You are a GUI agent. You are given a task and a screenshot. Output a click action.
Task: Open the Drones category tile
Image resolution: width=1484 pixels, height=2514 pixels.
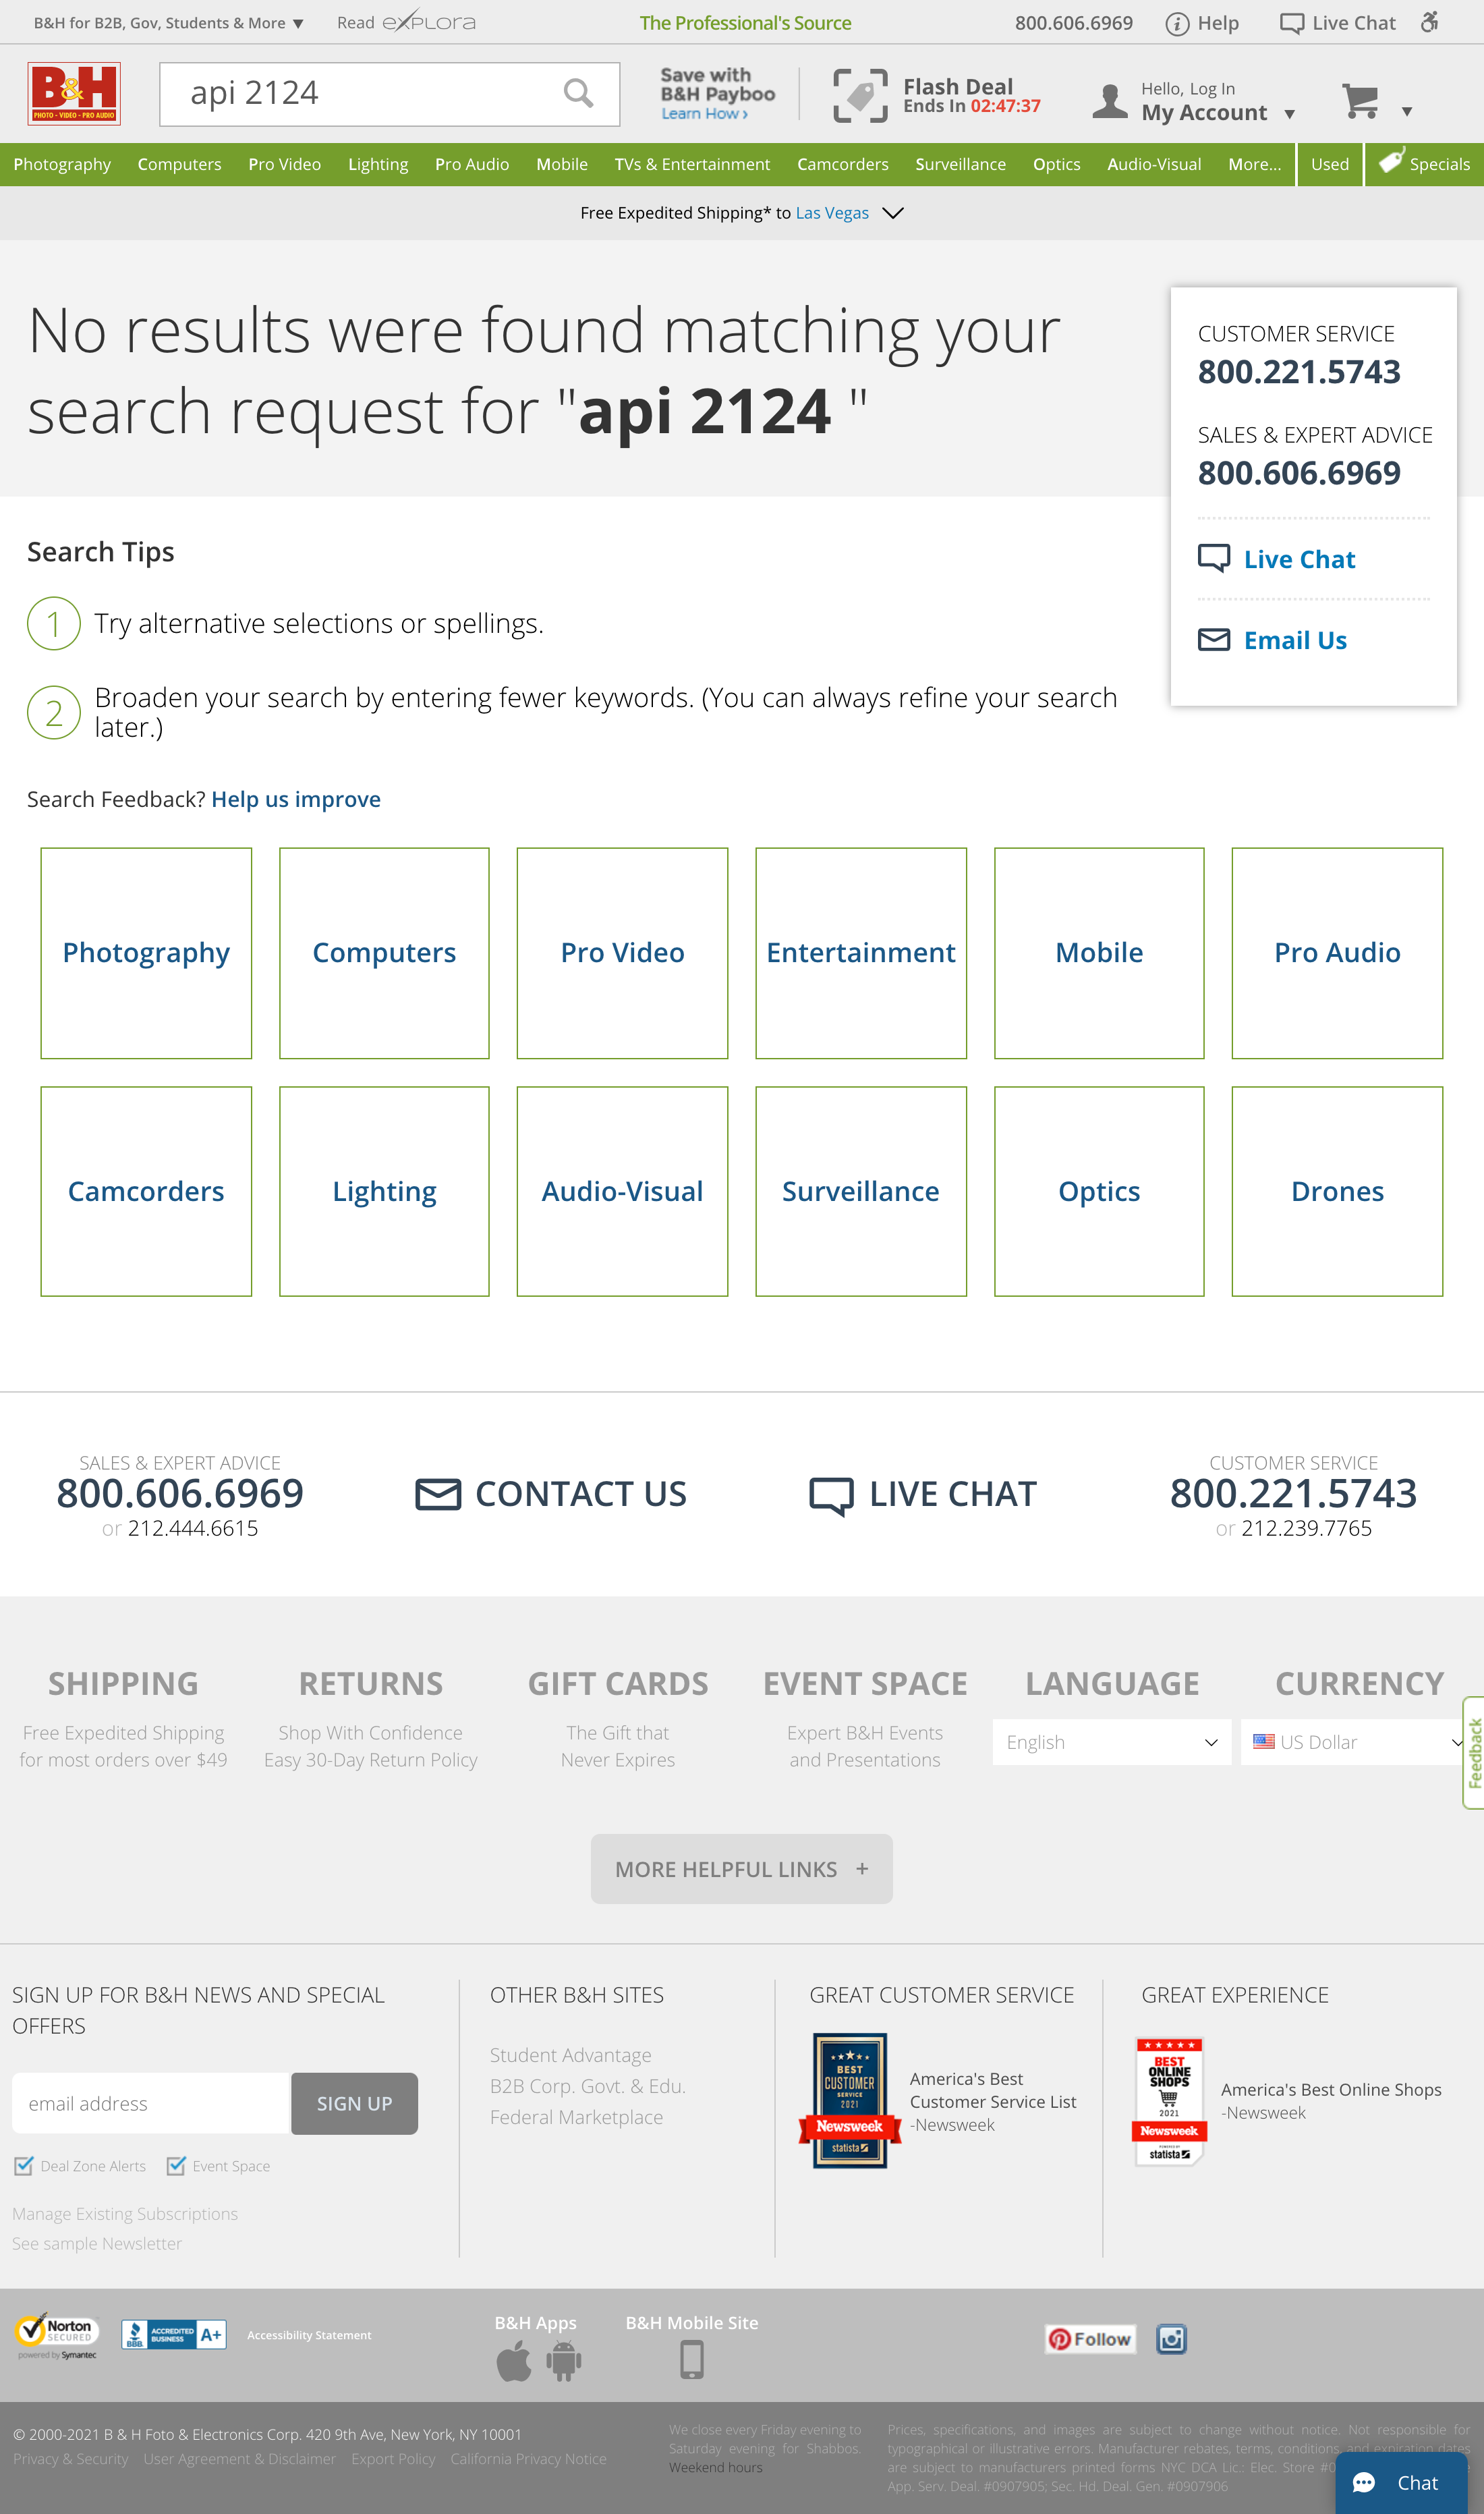1337,1191
